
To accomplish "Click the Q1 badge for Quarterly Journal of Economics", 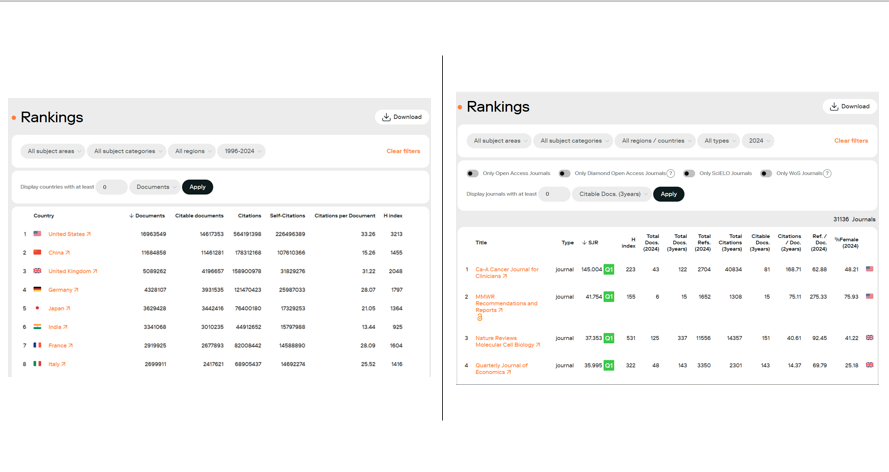I will coord(608,366).
